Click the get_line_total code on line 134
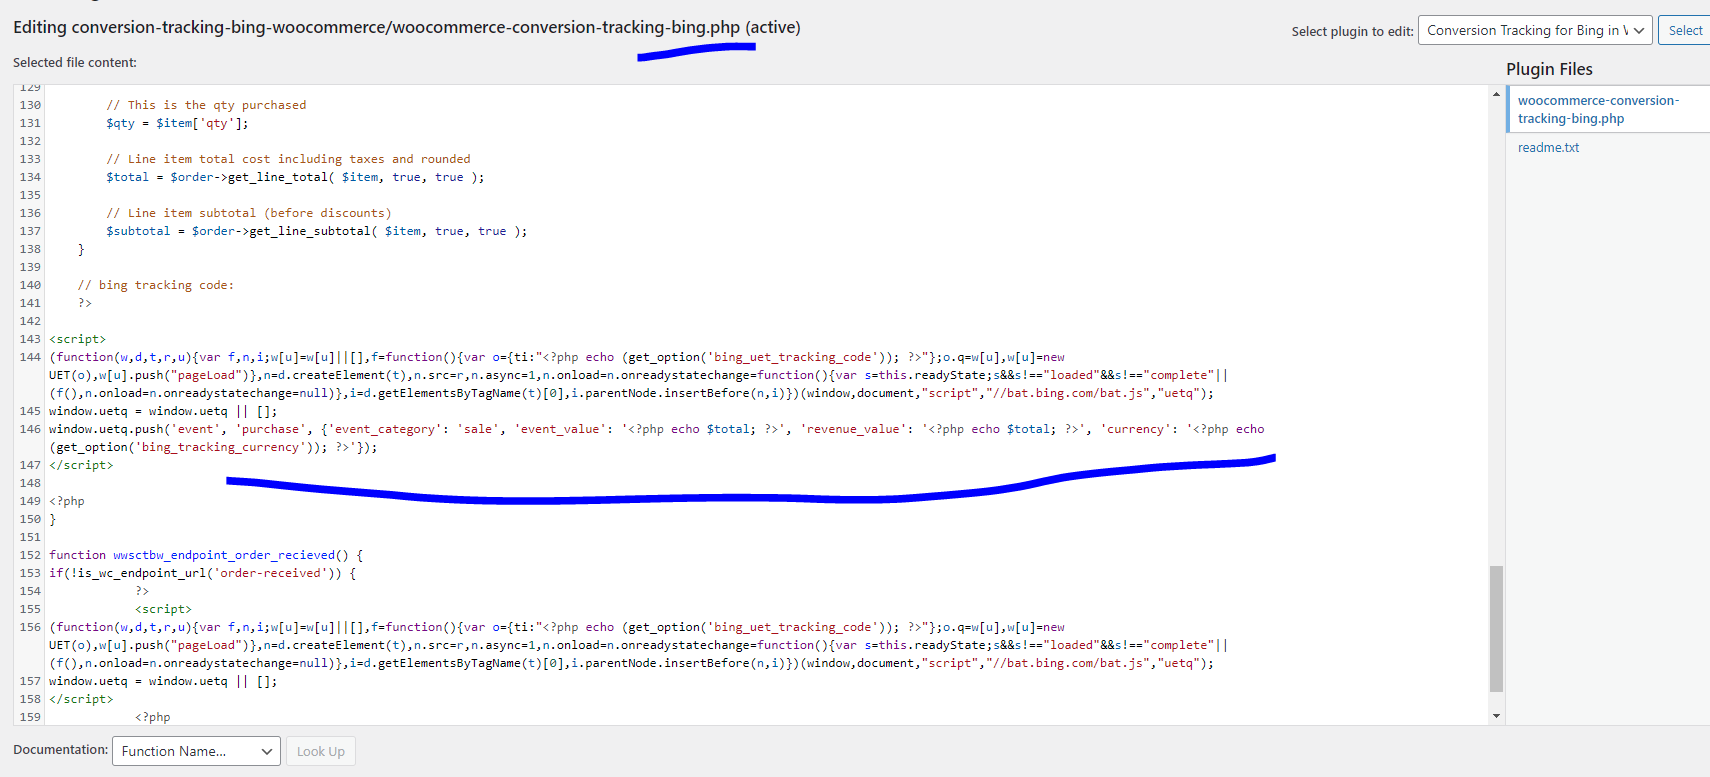 295,177
